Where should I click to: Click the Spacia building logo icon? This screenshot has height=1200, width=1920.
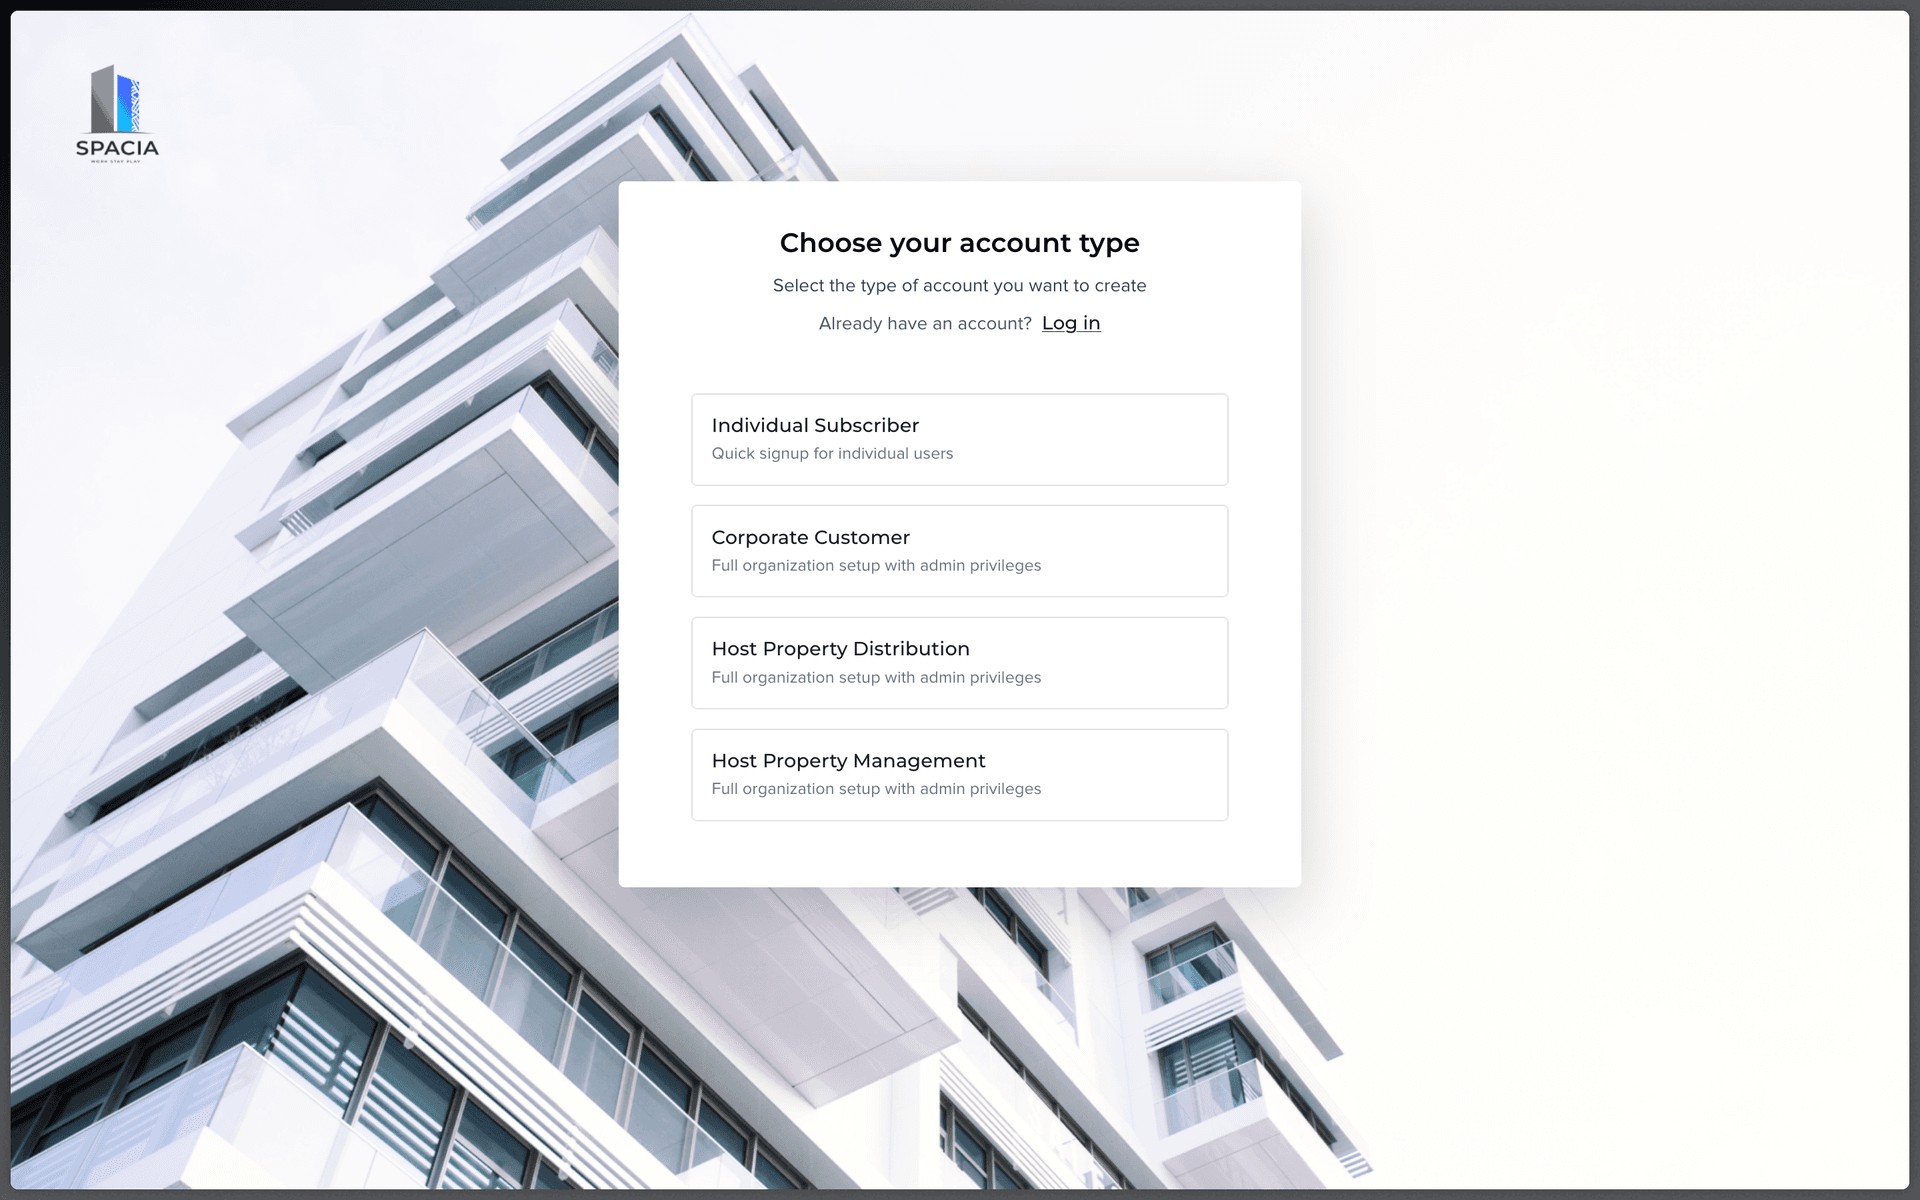[x=116, y=99]
